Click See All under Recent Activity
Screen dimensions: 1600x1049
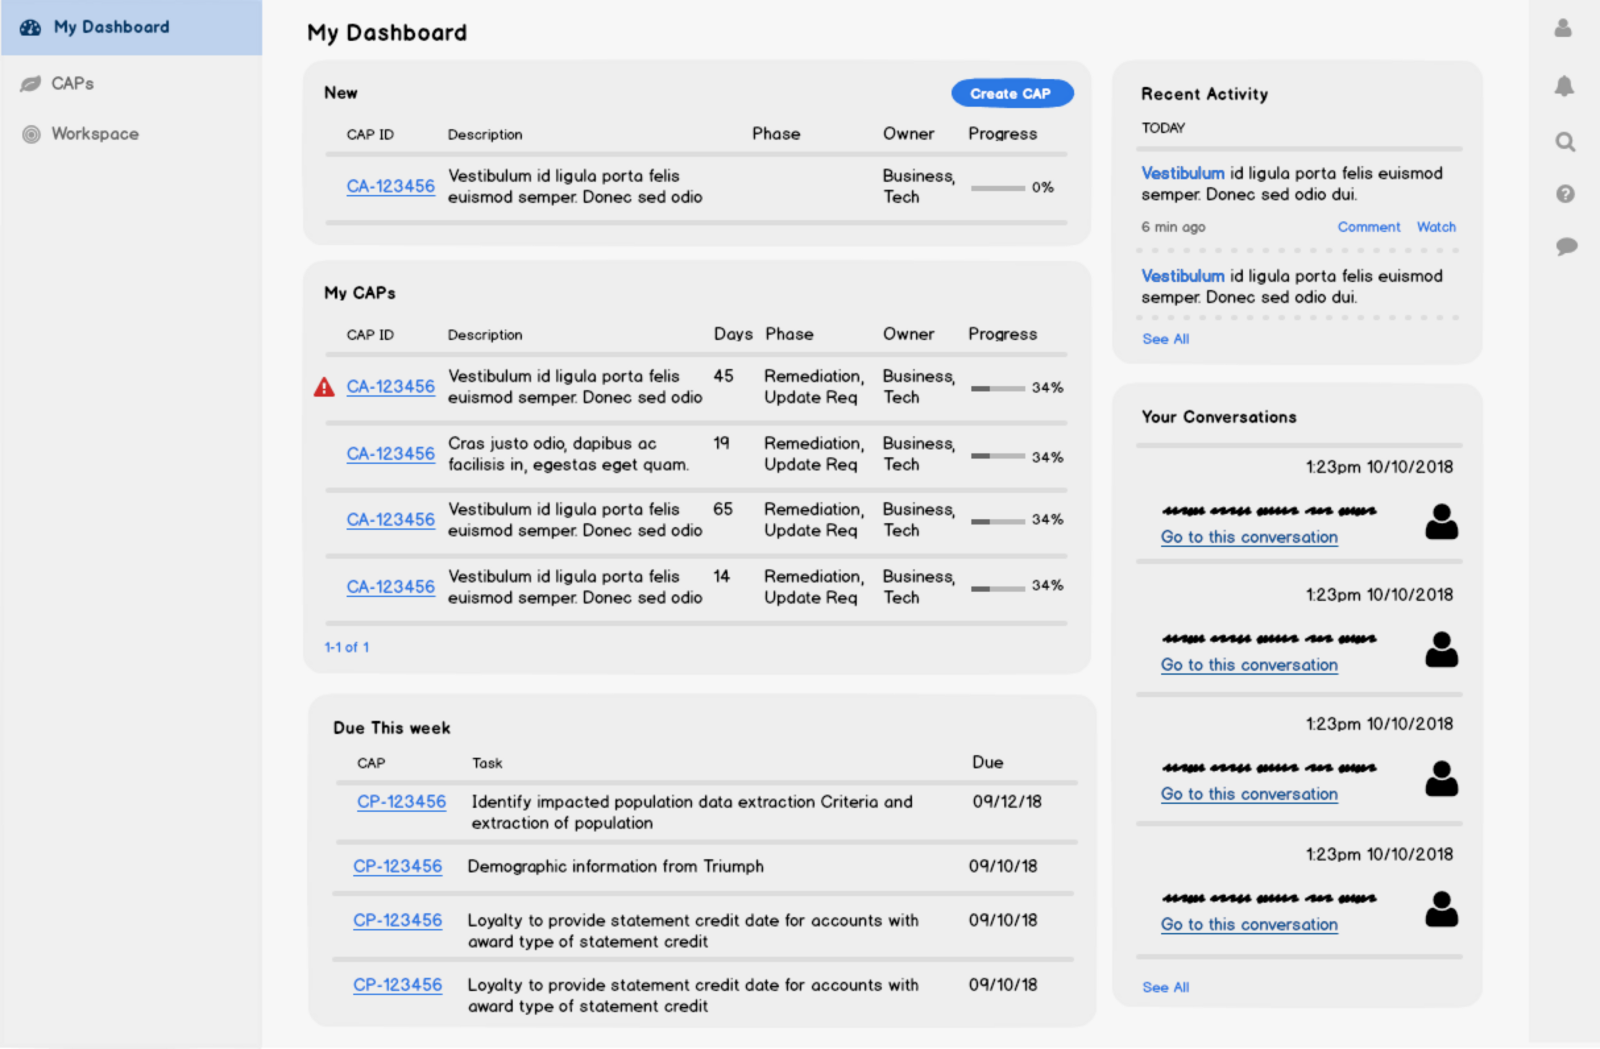(x=1166, y=339)
